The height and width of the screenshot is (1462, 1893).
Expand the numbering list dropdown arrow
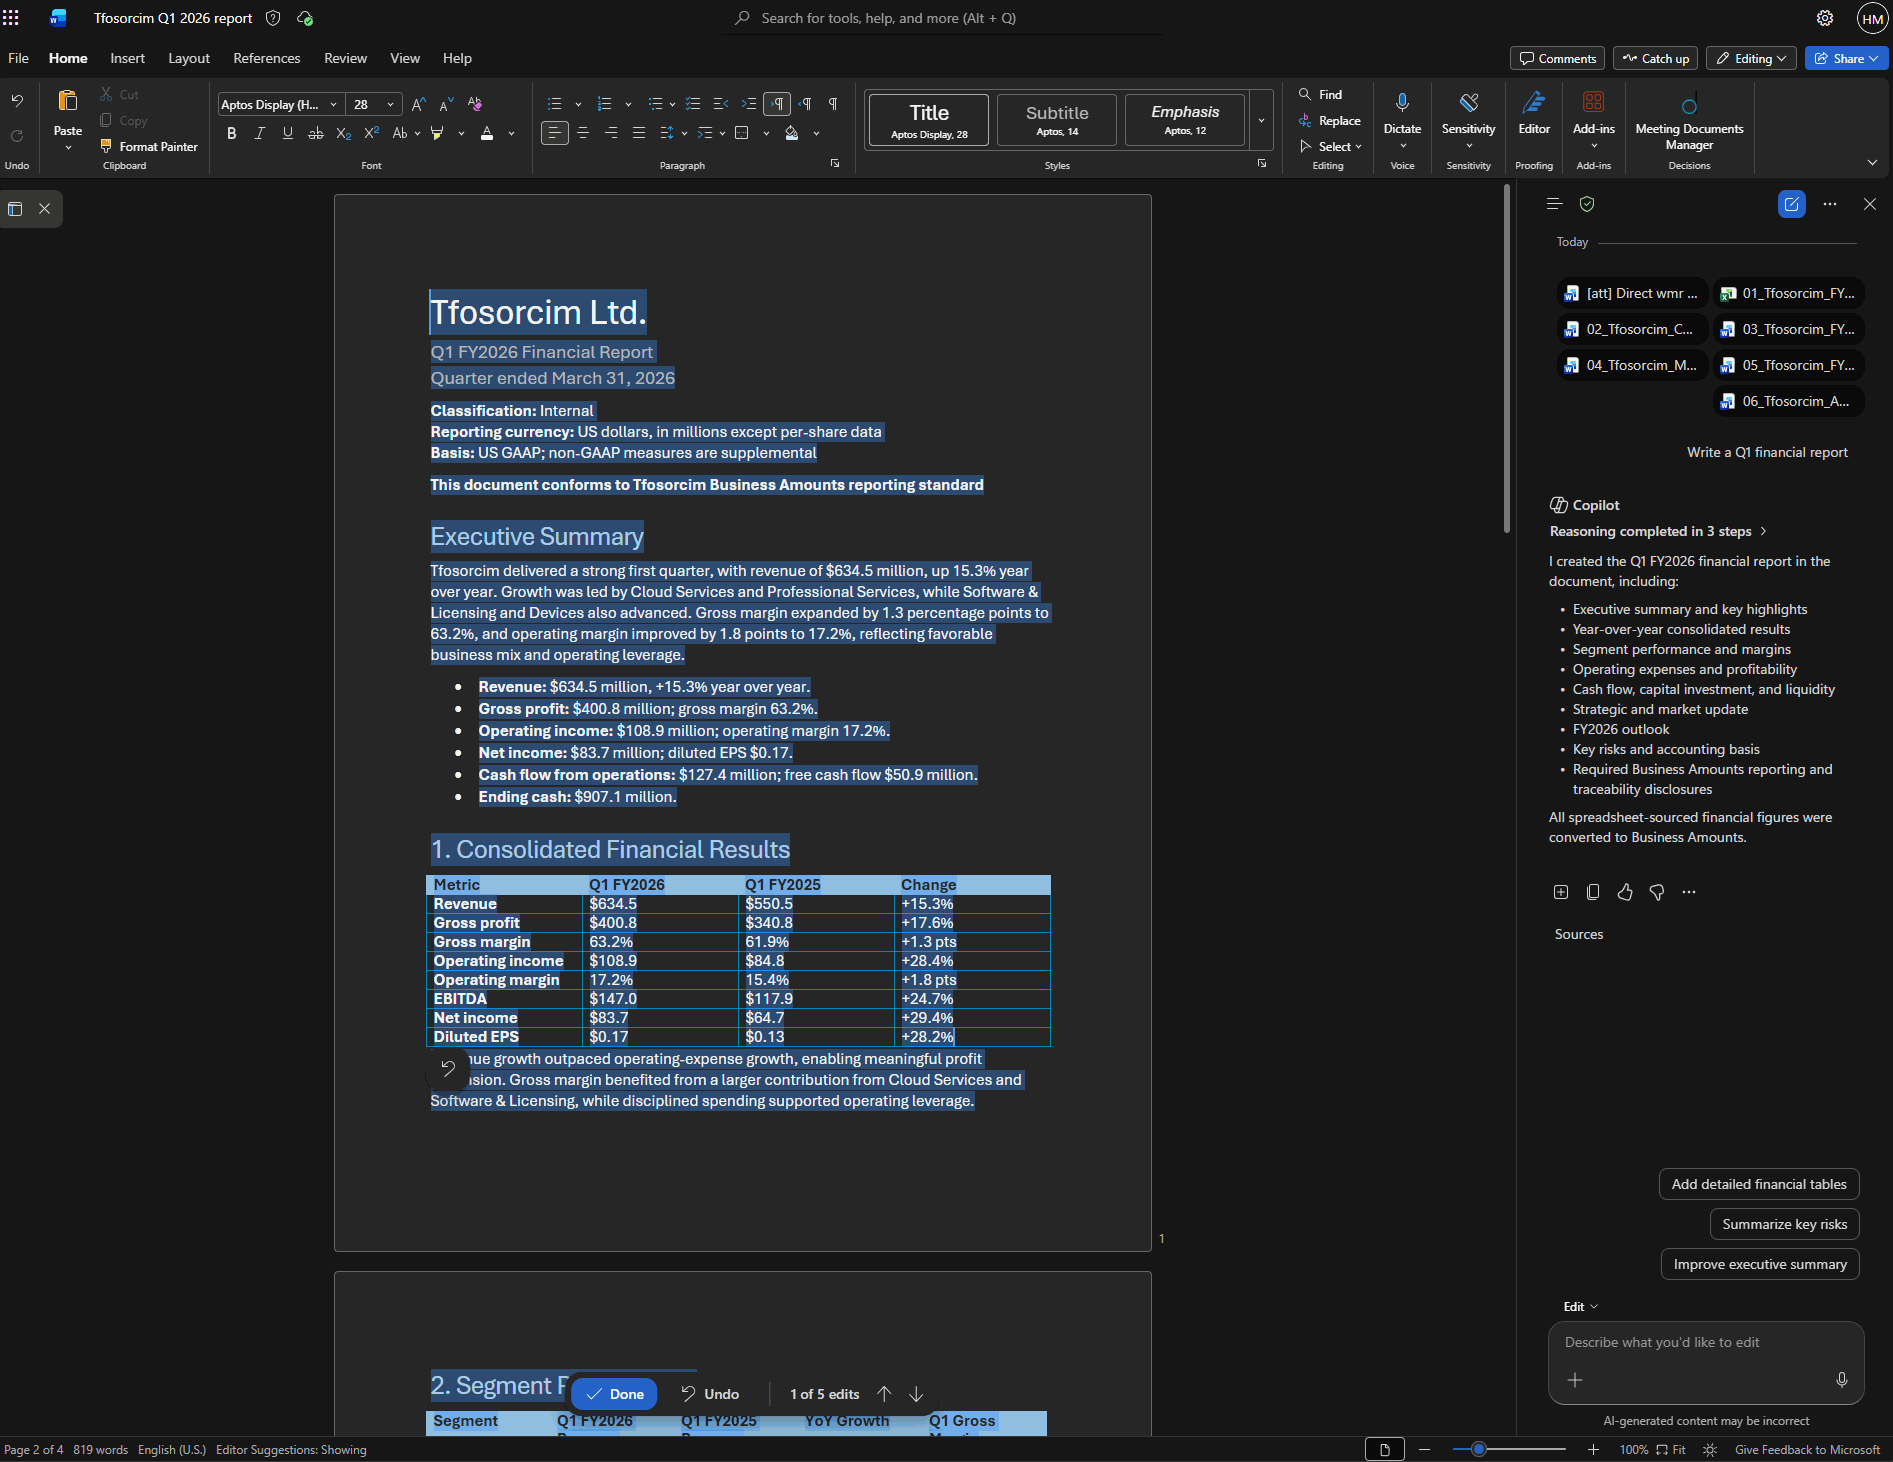[x=628, y=104]
